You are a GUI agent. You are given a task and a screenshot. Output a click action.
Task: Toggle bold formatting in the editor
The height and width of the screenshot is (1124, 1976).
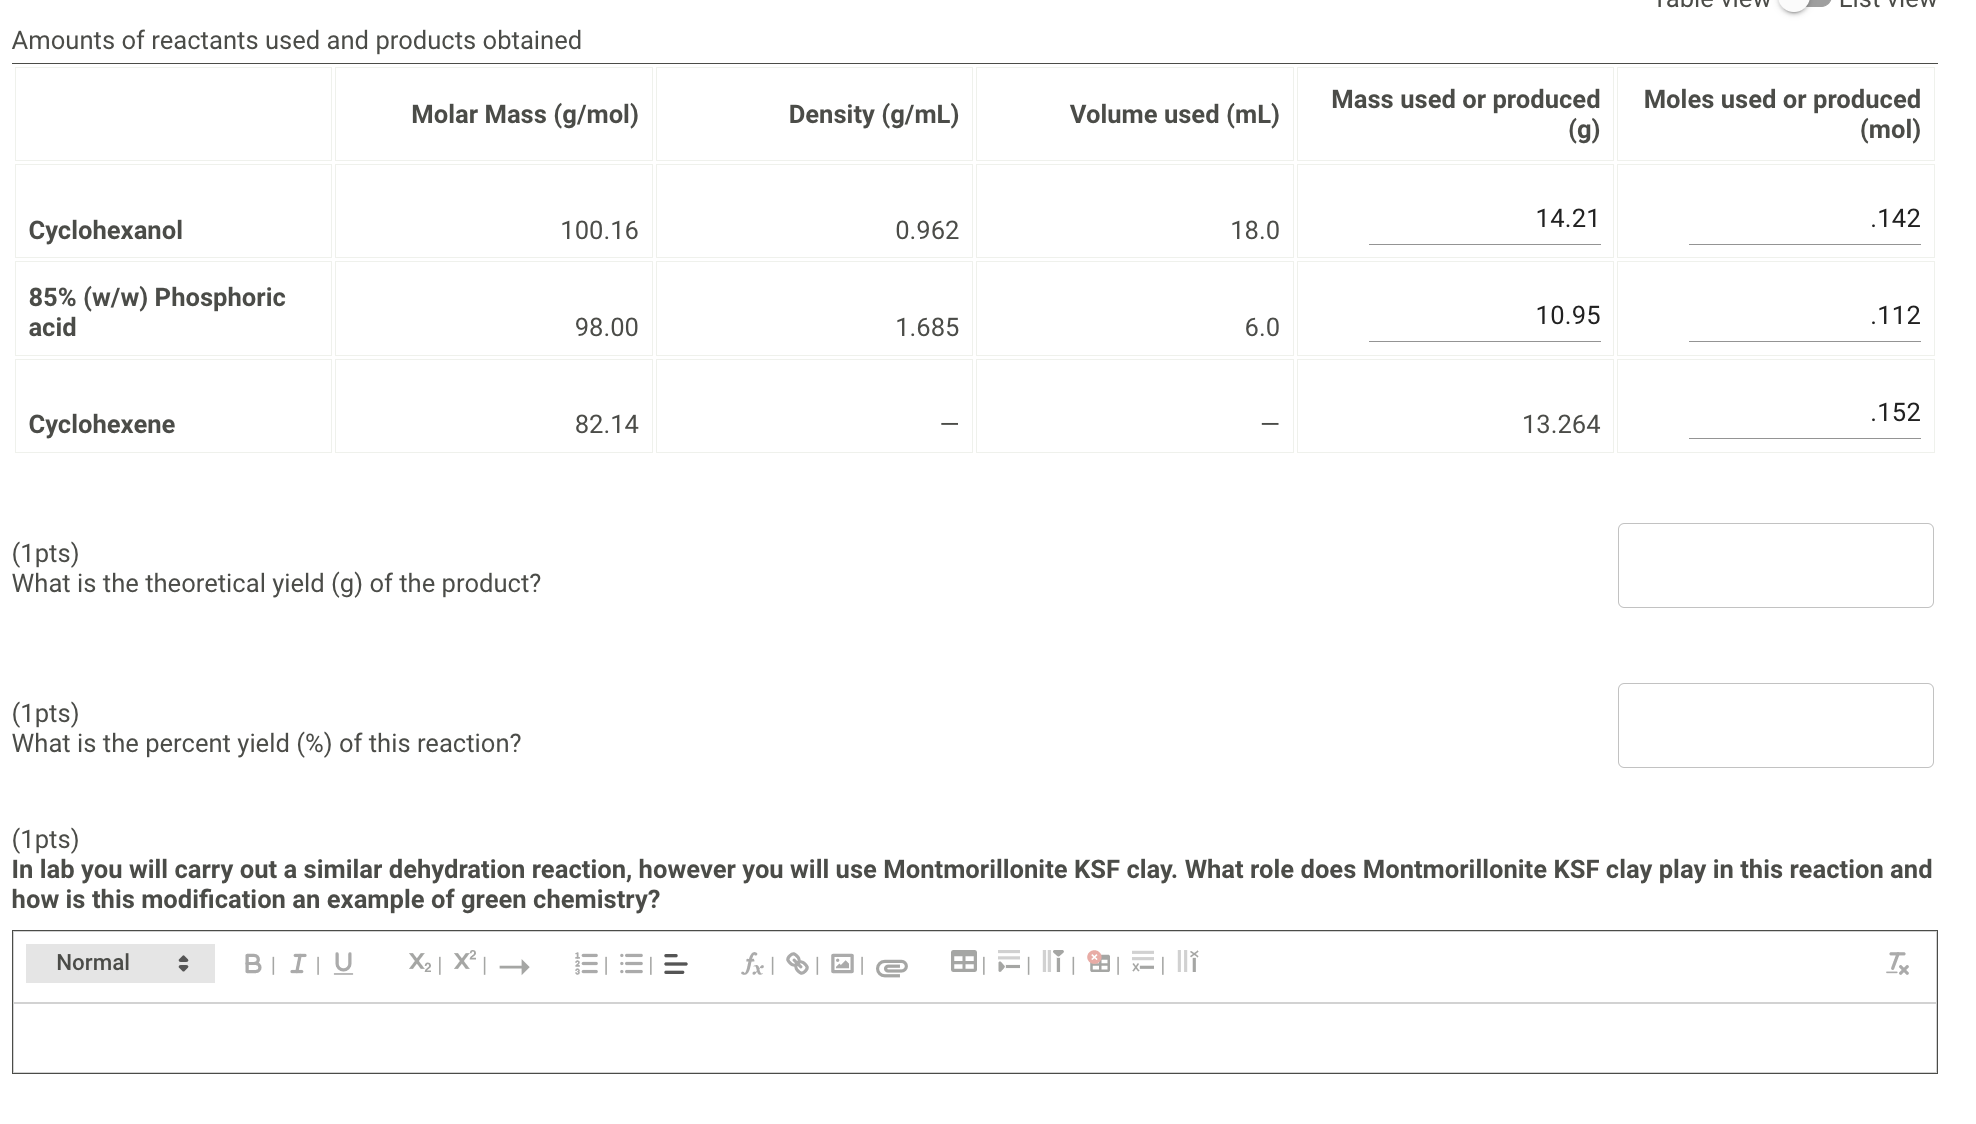(x=253, y=963)
